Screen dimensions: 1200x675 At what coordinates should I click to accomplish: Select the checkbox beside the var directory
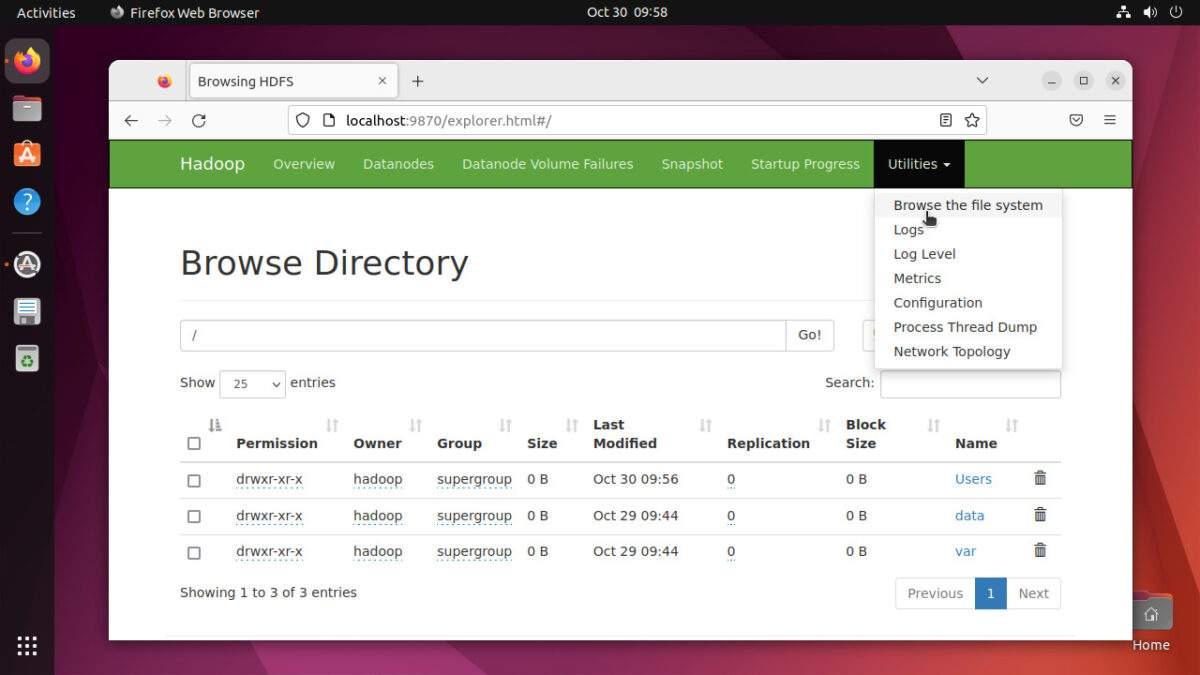tap(194, 552)
